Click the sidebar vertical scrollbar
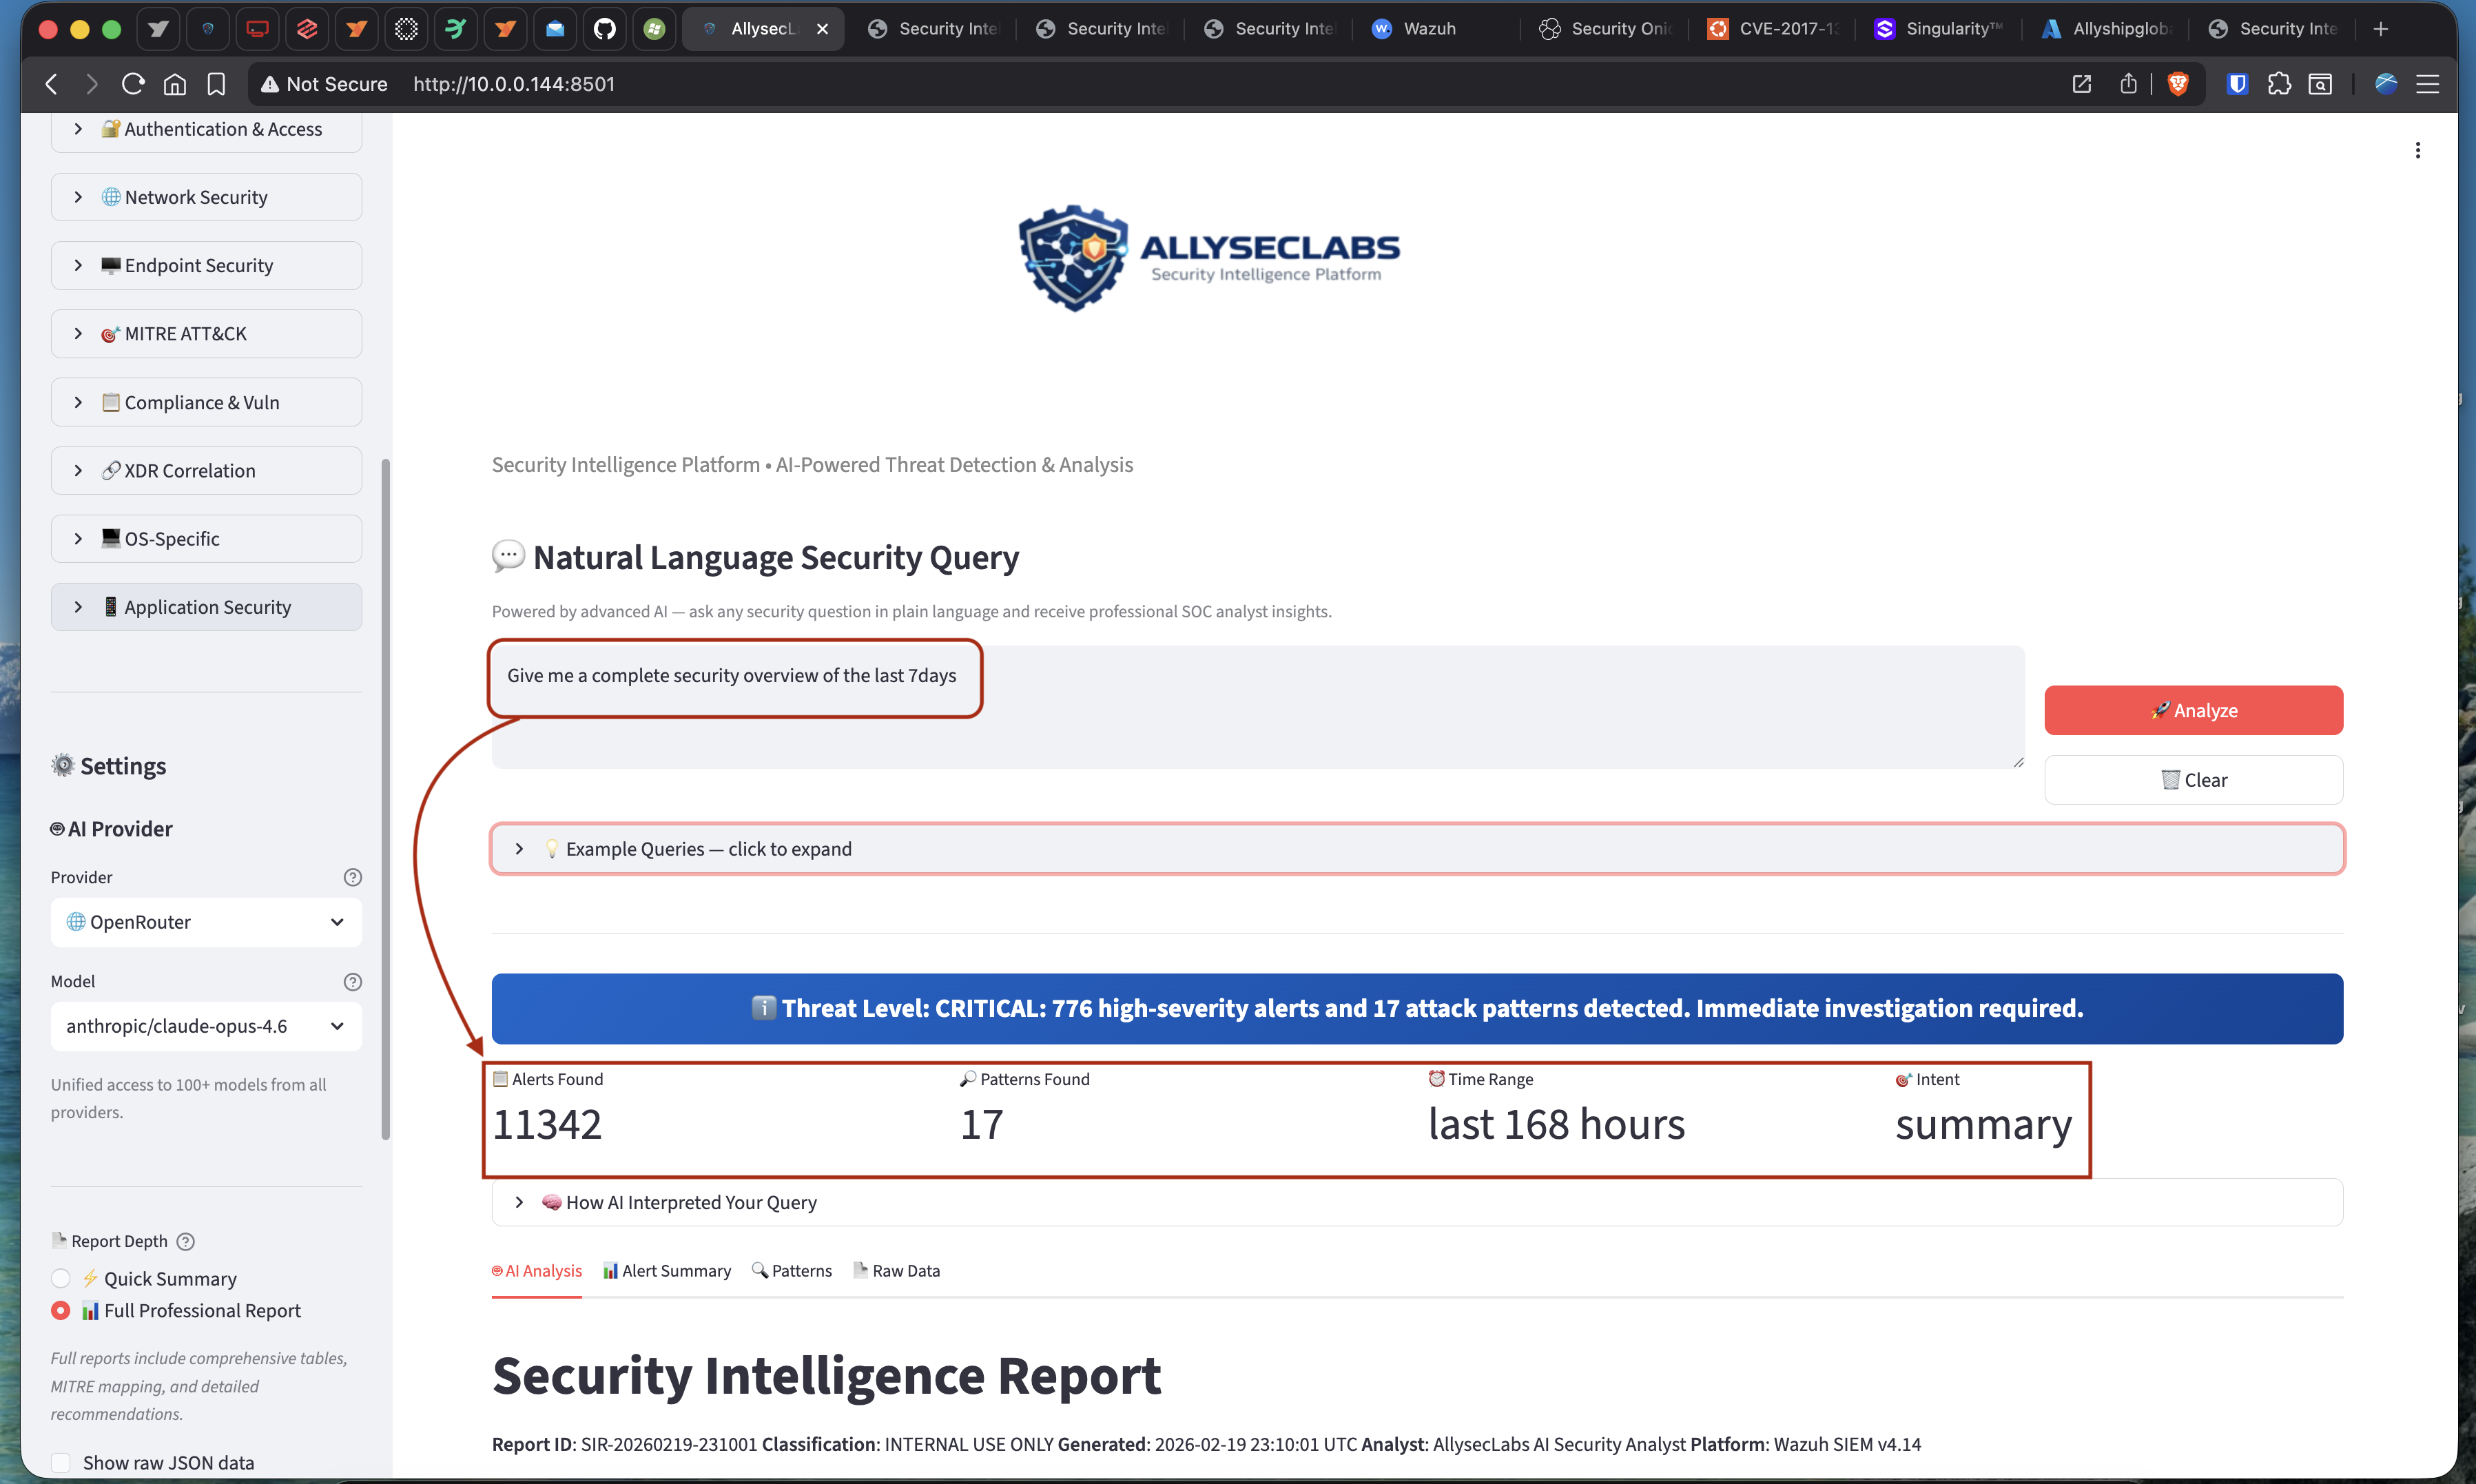The width and height of the screenshot is (2476, 1484). pos(386,799)
